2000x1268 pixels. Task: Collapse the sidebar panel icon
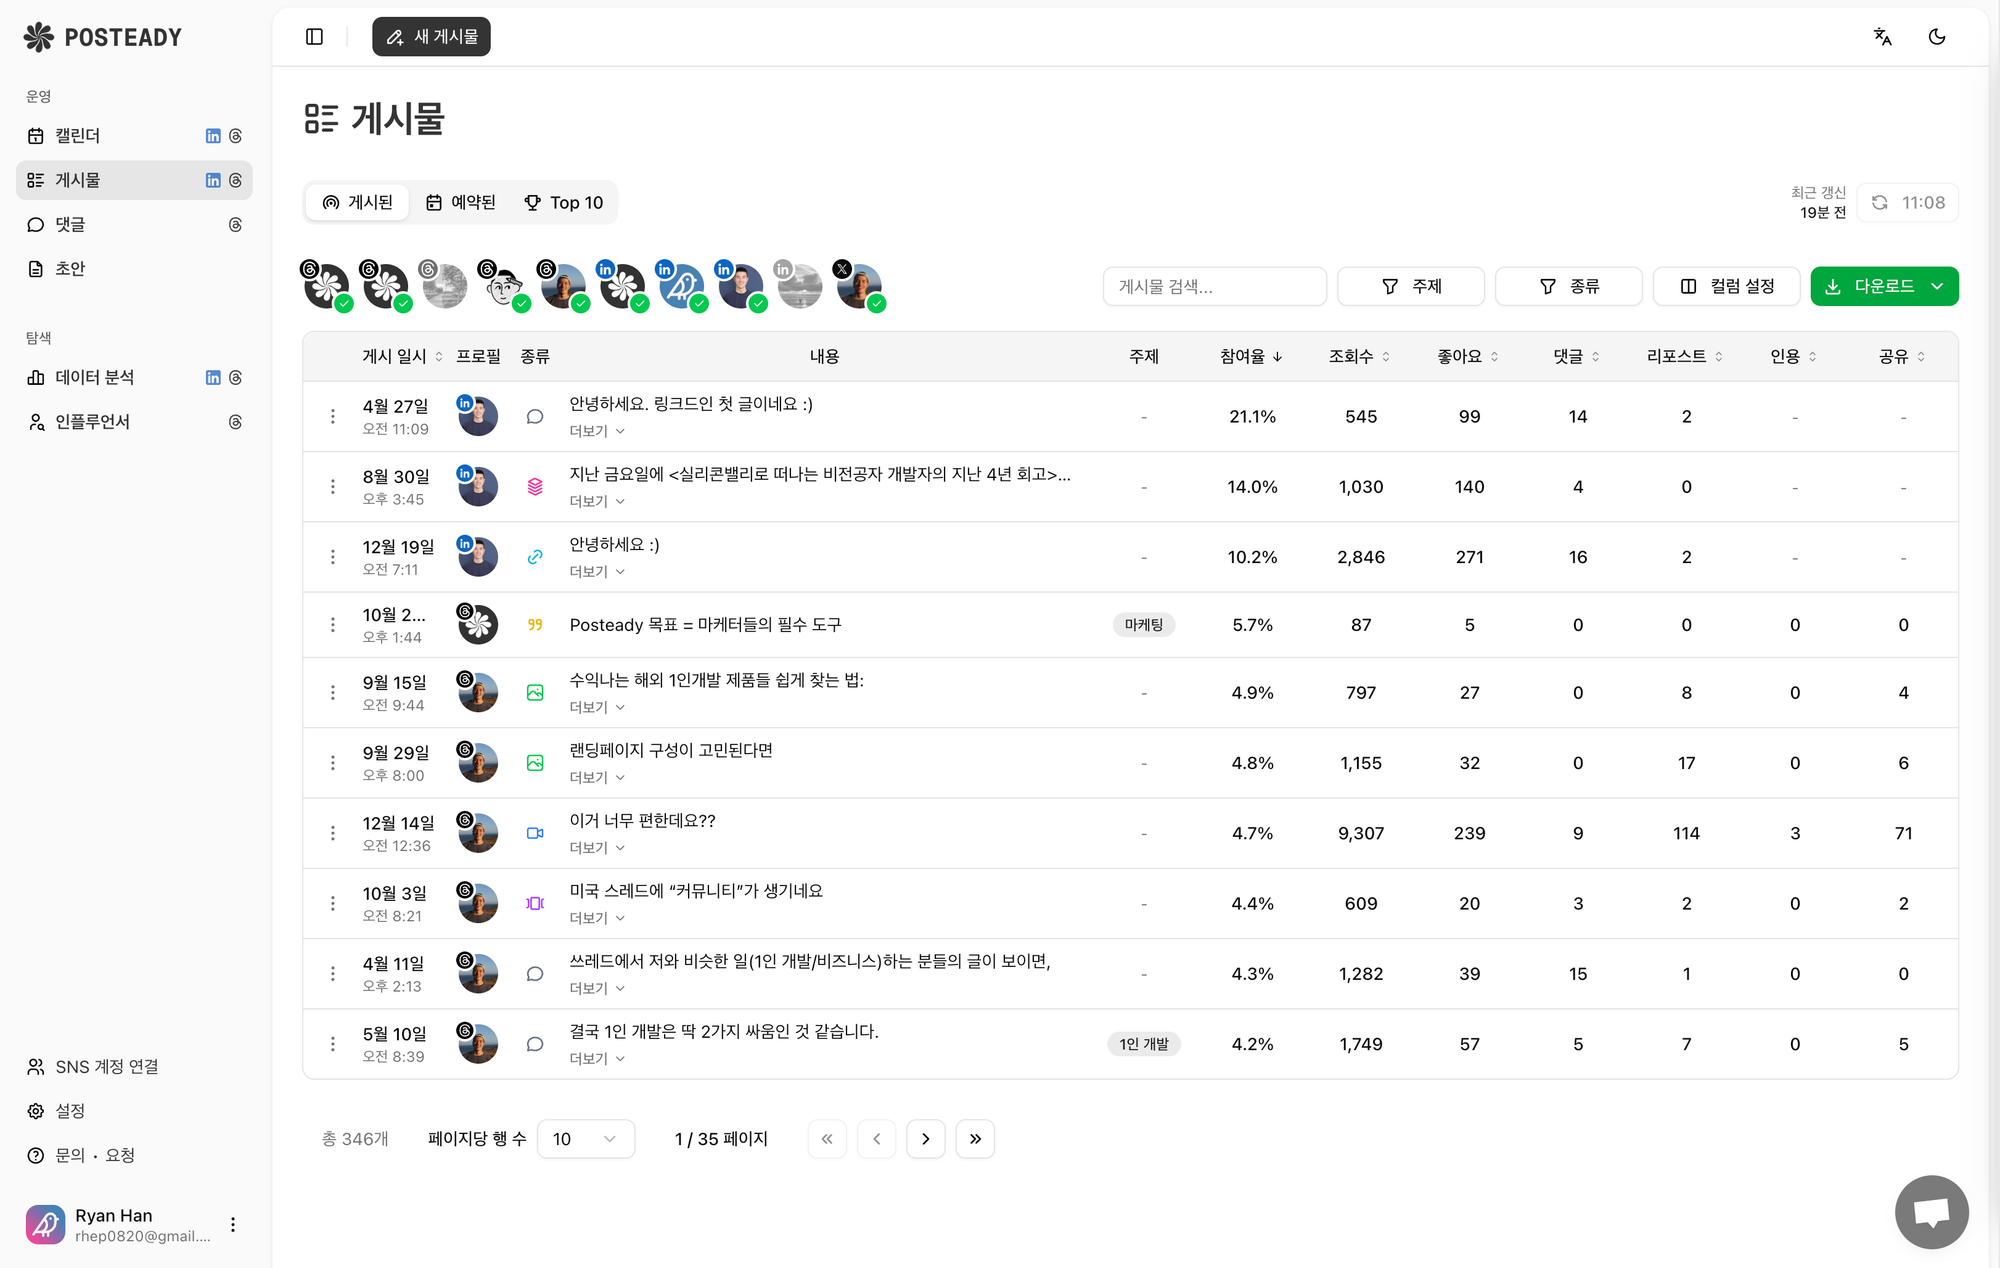tap(314, 37)
